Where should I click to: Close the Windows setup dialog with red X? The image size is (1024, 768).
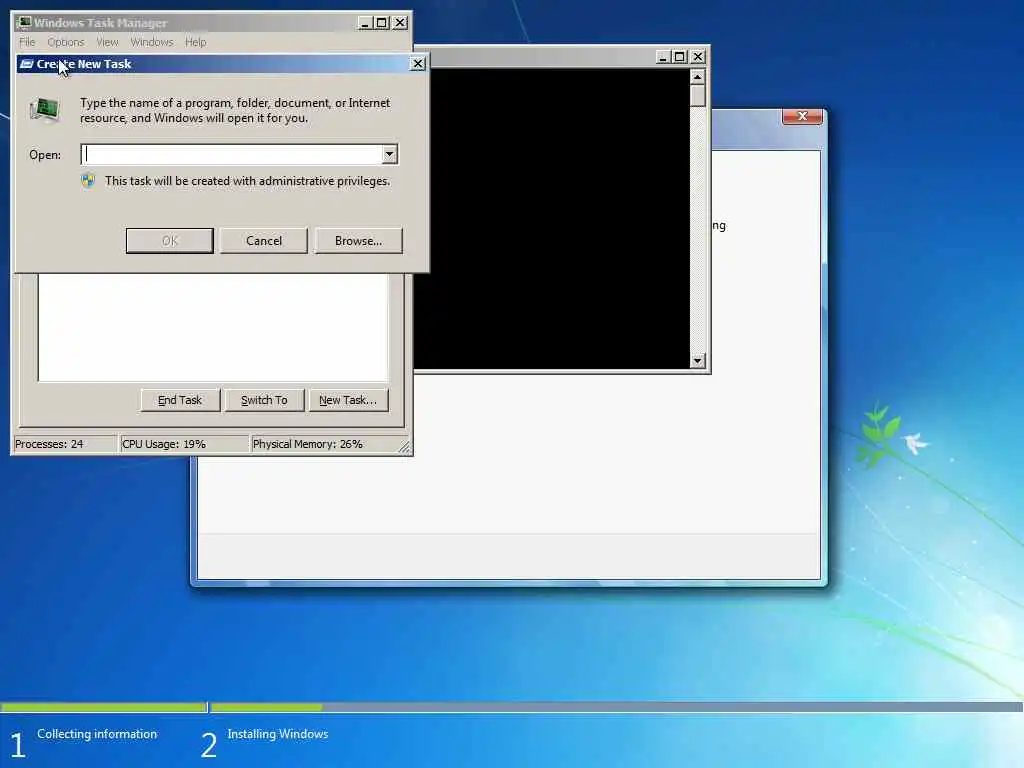tap(803, 116)
